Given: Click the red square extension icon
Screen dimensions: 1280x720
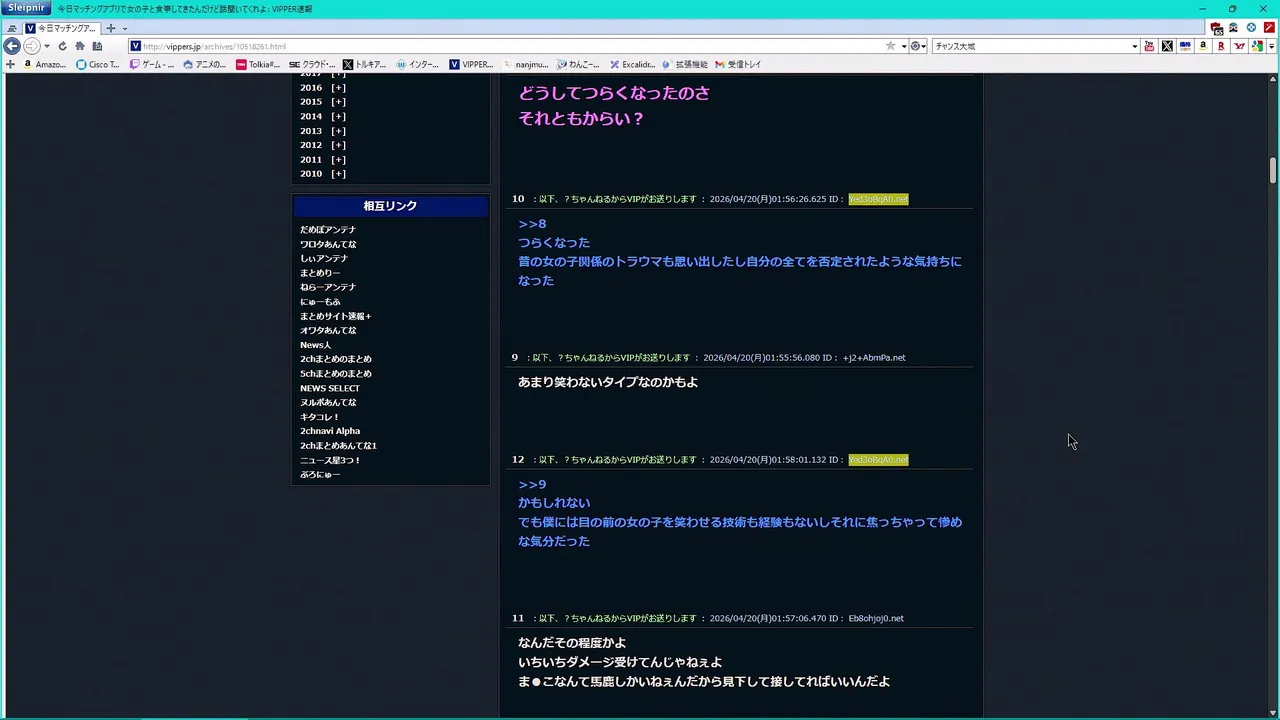Looking at the screenshot, I should (x=1269, y=28).
